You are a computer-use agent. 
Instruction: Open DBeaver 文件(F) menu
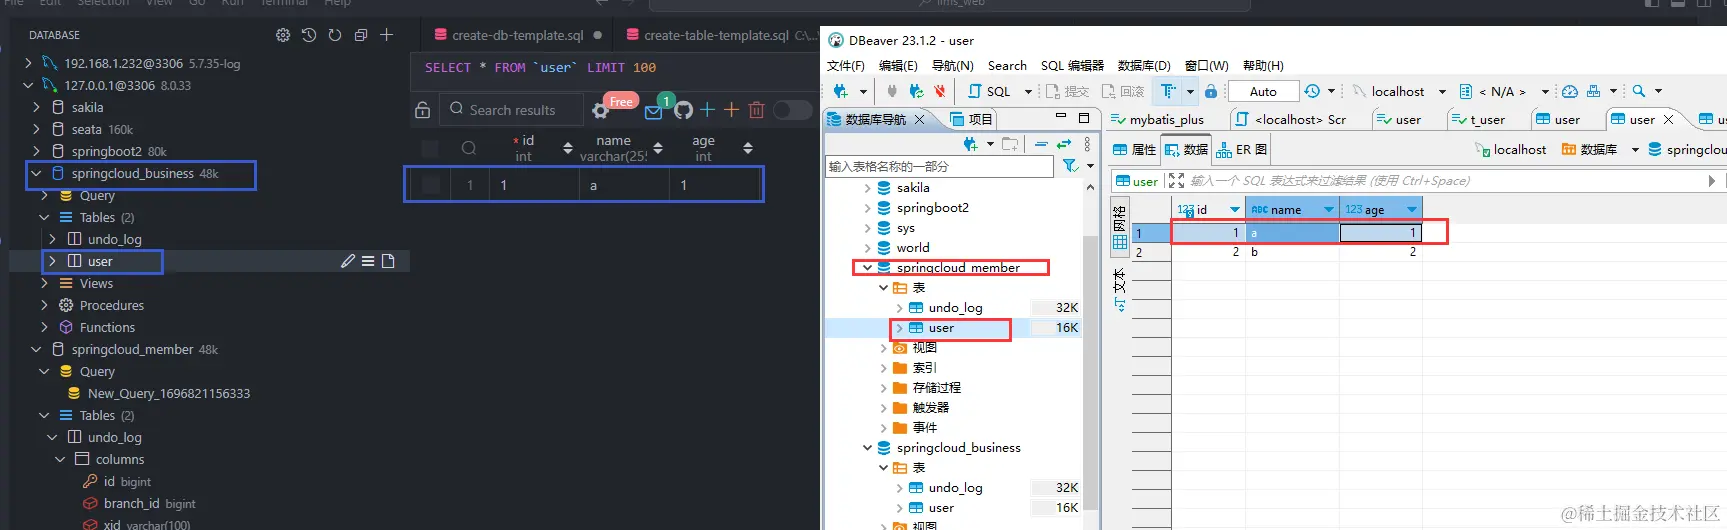(x=845, y=66)
